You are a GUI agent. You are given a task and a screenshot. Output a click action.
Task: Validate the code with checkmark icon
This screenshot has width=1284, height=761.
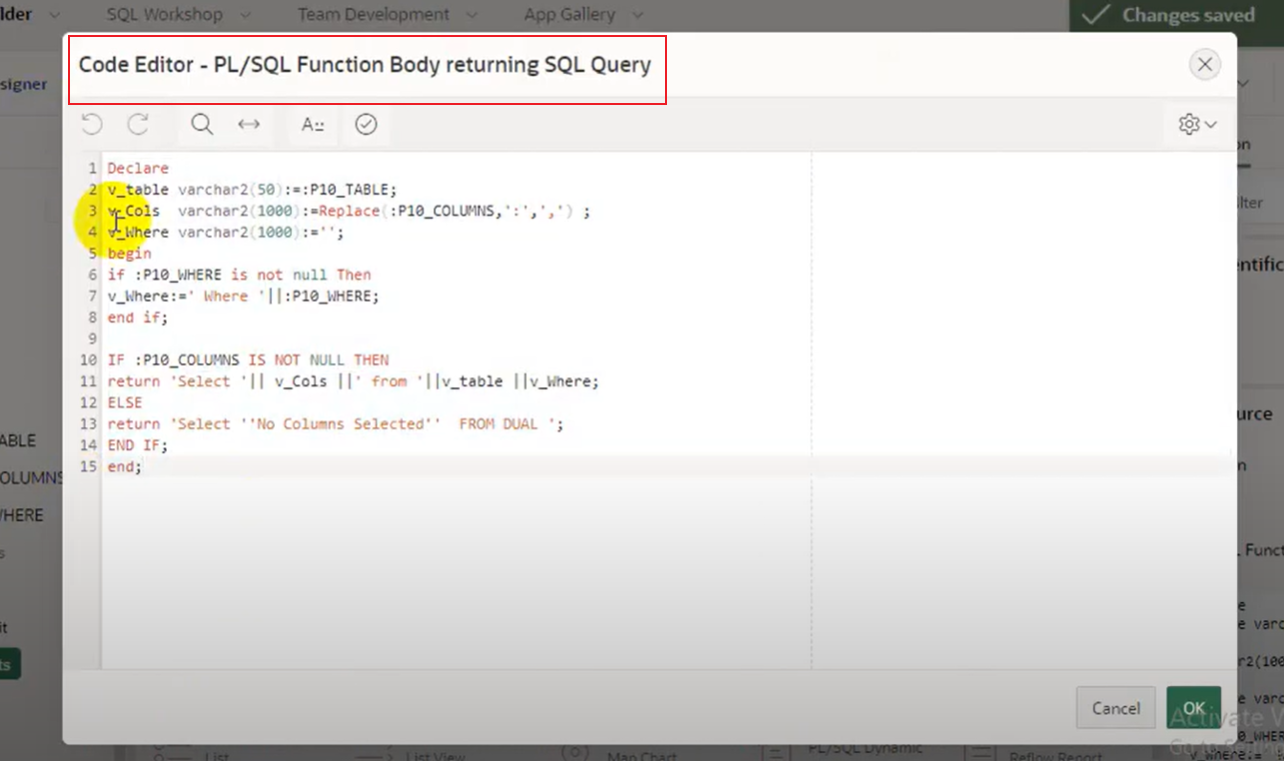point(366,124)
